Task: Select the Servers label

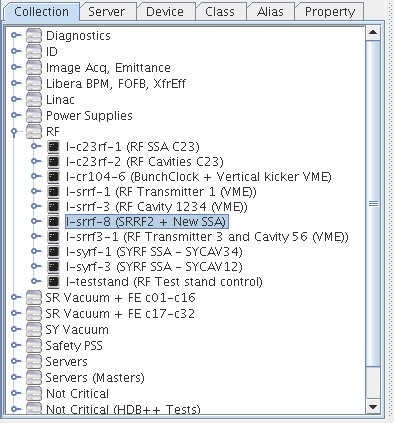Action: 66,362
